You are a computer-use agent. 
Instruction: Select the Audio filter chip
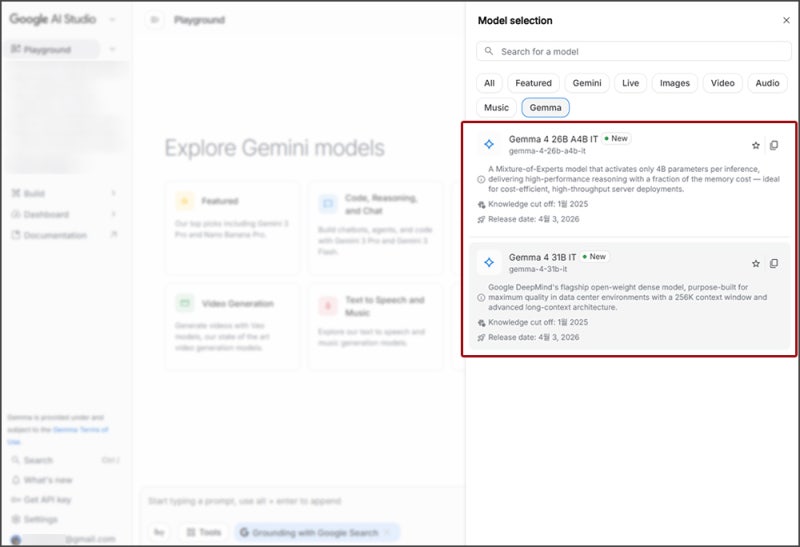coord(767,83)
